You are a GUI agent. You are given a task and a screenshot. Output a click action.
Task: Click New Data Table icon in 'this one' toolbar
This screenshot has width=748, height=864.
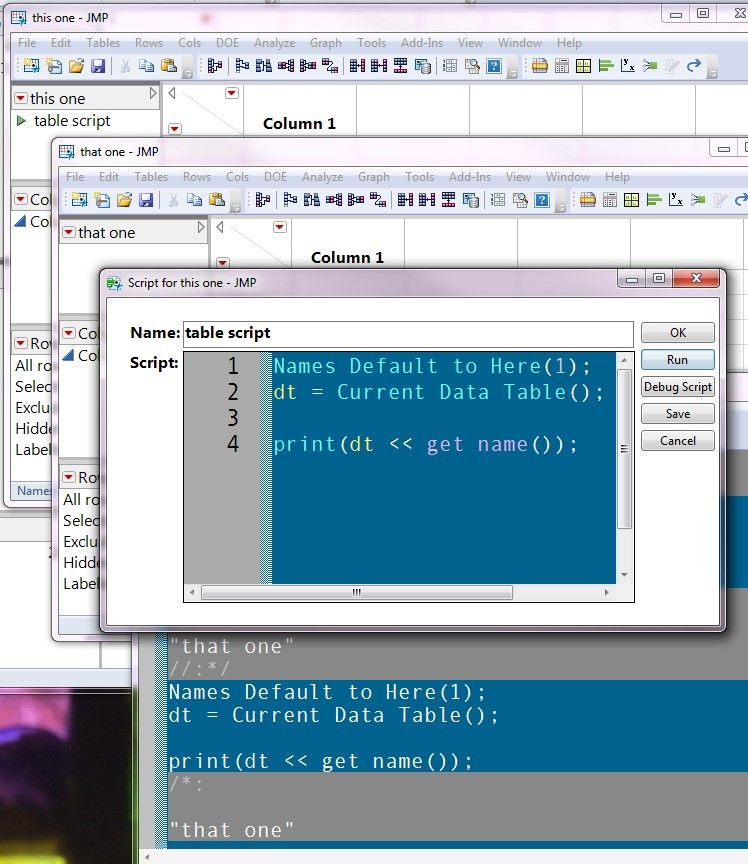tap(31, 66)
